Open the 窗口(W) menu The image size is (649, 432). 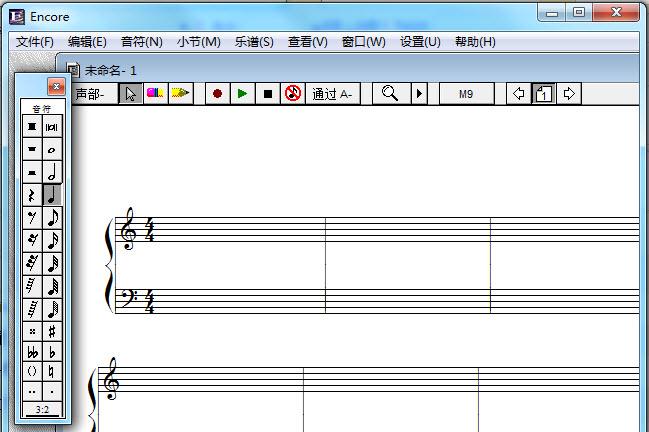point(363,42)
